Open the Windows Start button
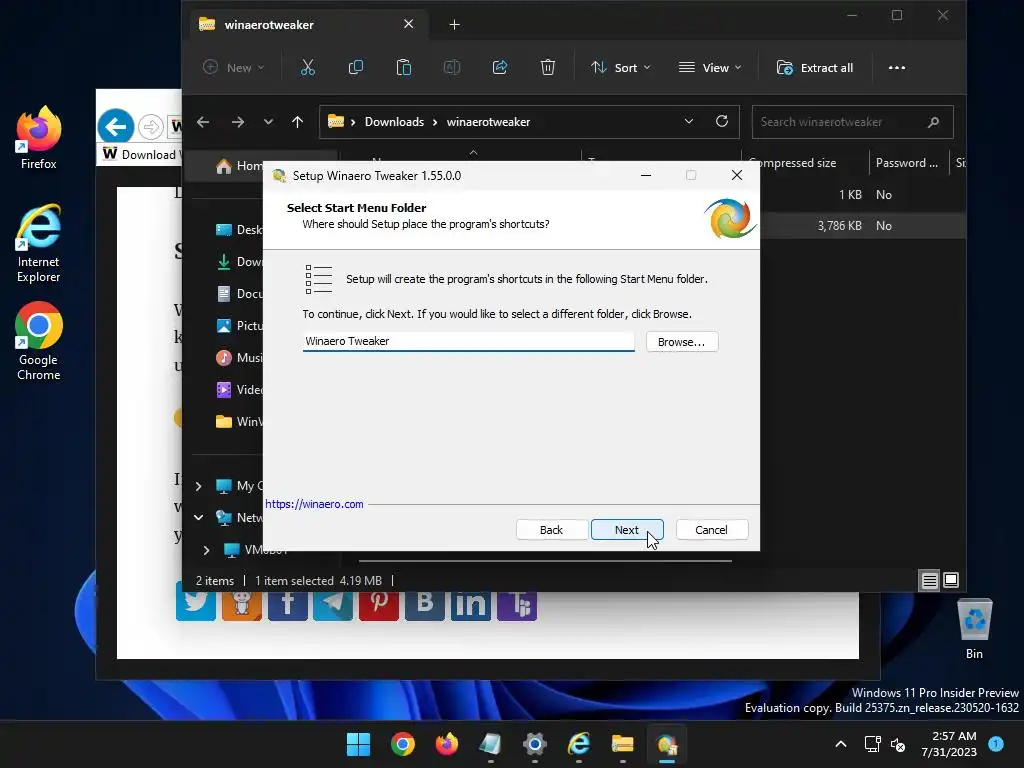This screenshot has width=1024, height=768. 358,744
